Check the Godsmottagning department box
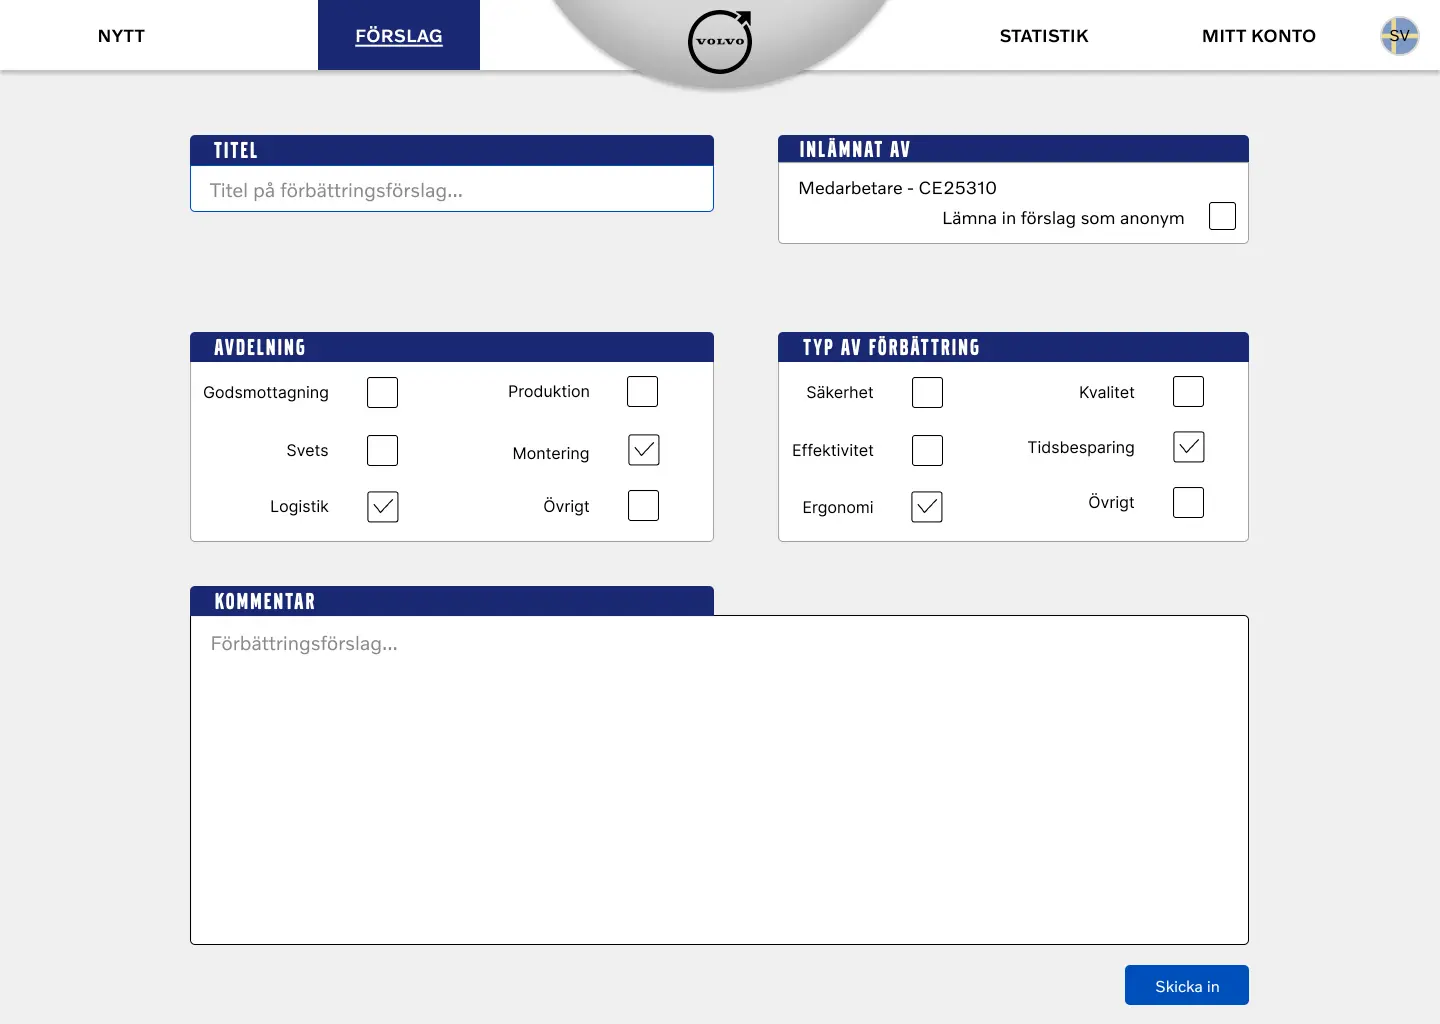Viewport: 1440px width, 1024px height. pos(382,392)
